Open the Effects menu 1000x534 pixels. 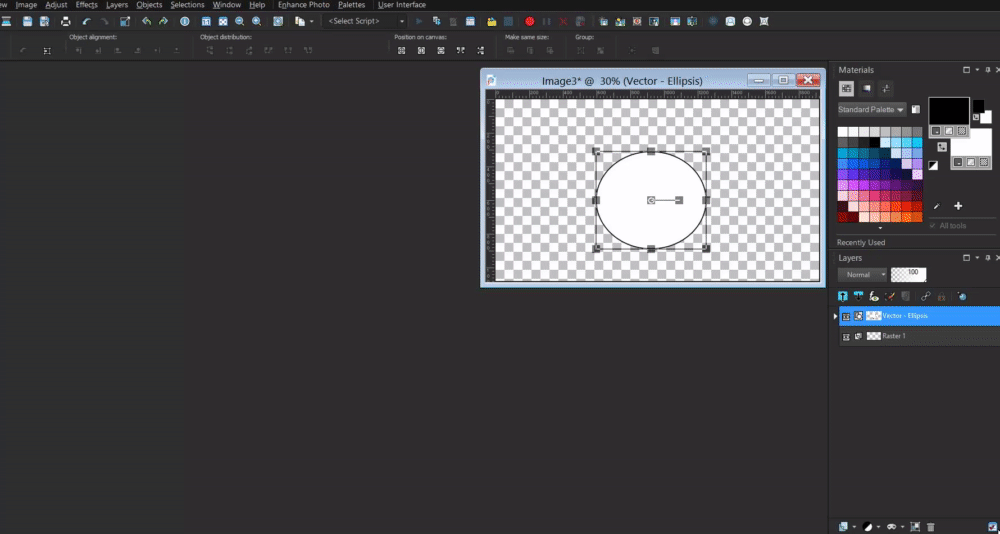87,5
